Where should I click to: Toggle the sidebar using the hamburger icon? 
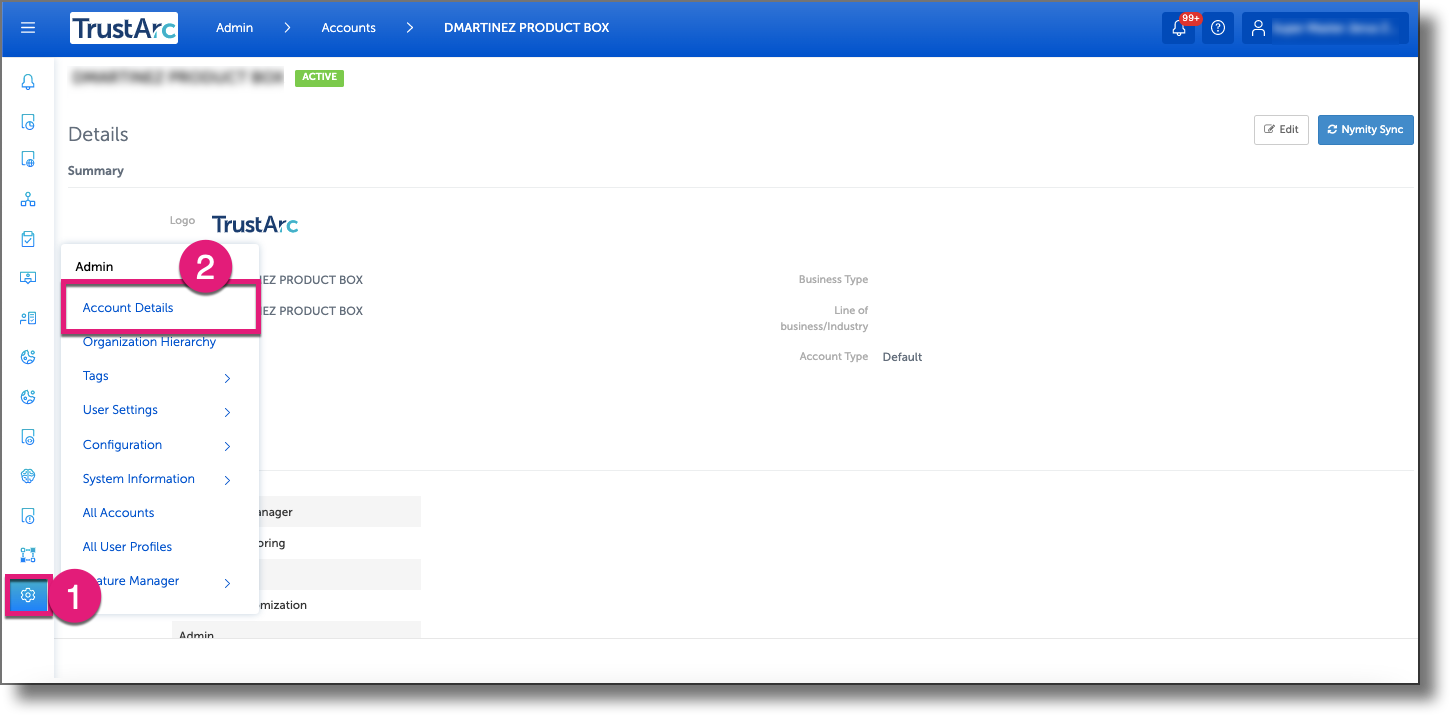coord(27,27)
